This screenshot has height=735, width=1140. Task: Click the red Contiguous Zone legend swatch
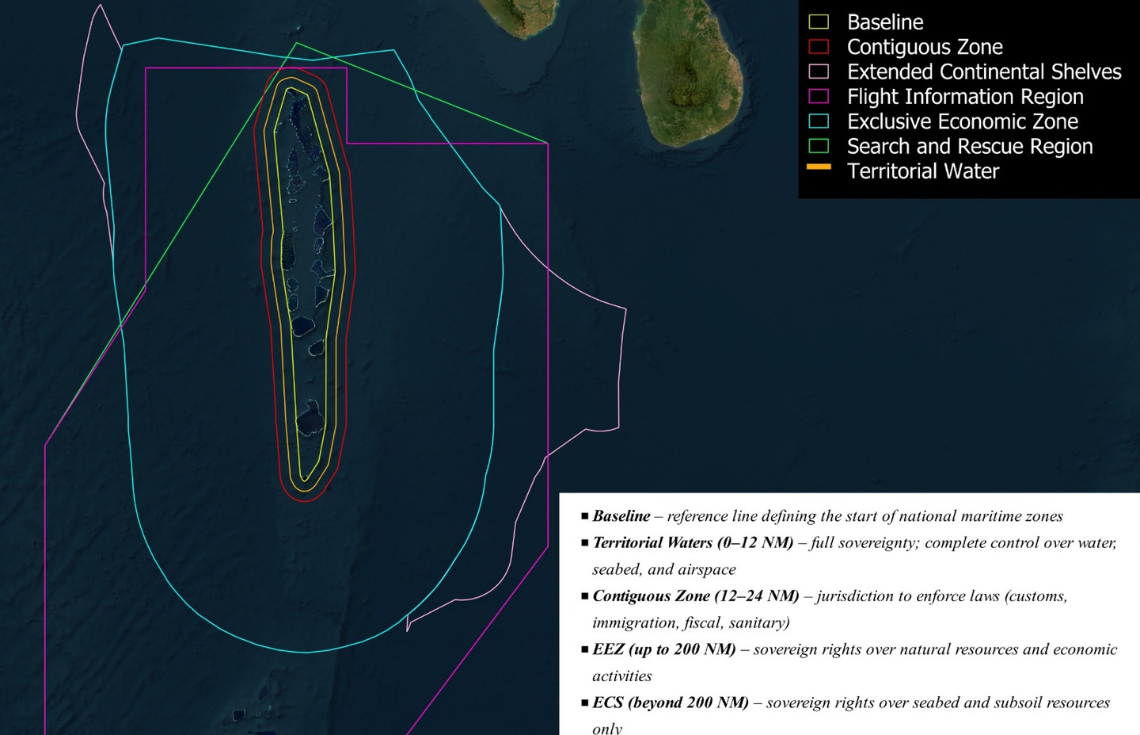coord(818,47)
